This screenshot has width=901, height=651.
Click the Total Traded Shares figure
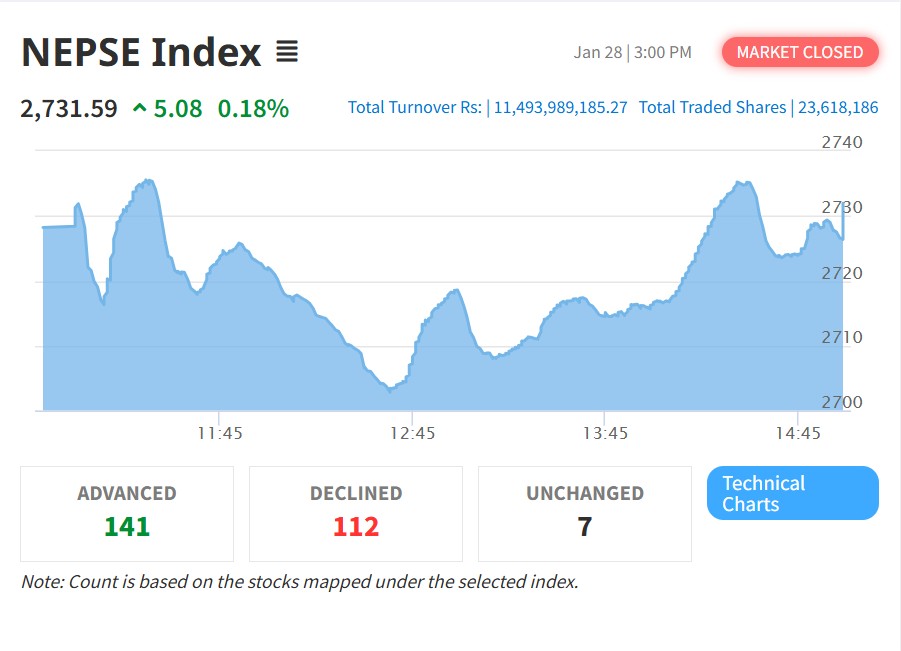tap(838, 107)
